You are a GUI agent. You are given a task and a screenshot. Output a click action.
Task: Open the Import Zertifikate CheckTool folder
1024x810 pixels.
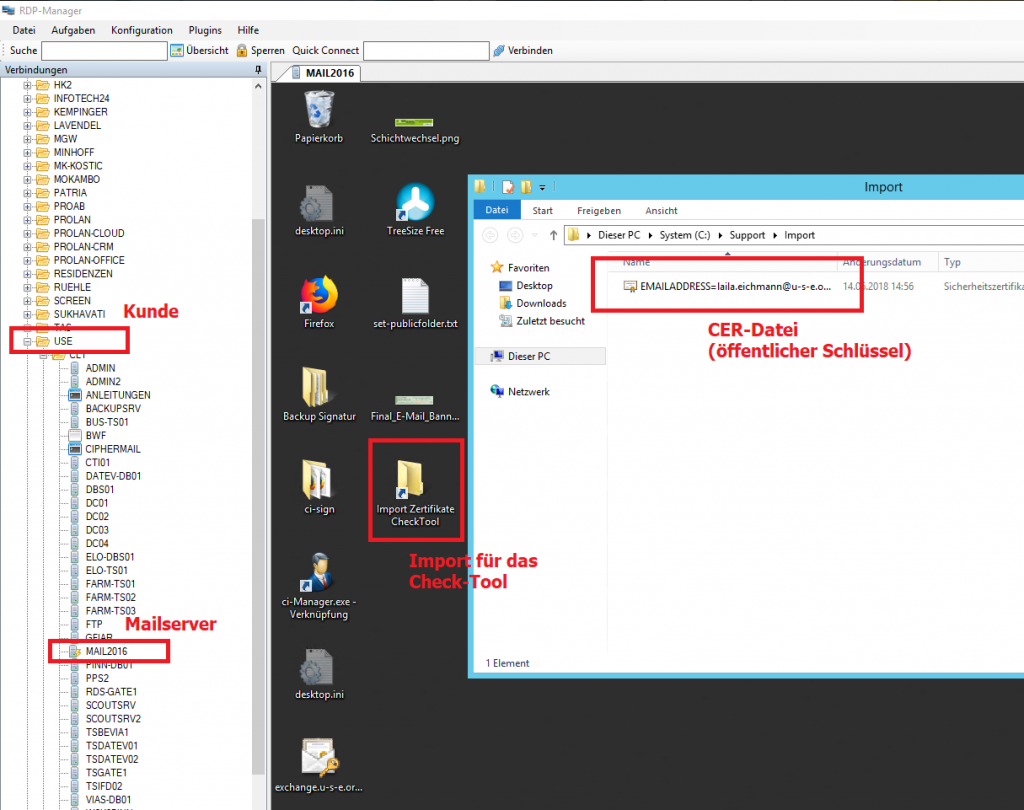(x=414, y=482)
